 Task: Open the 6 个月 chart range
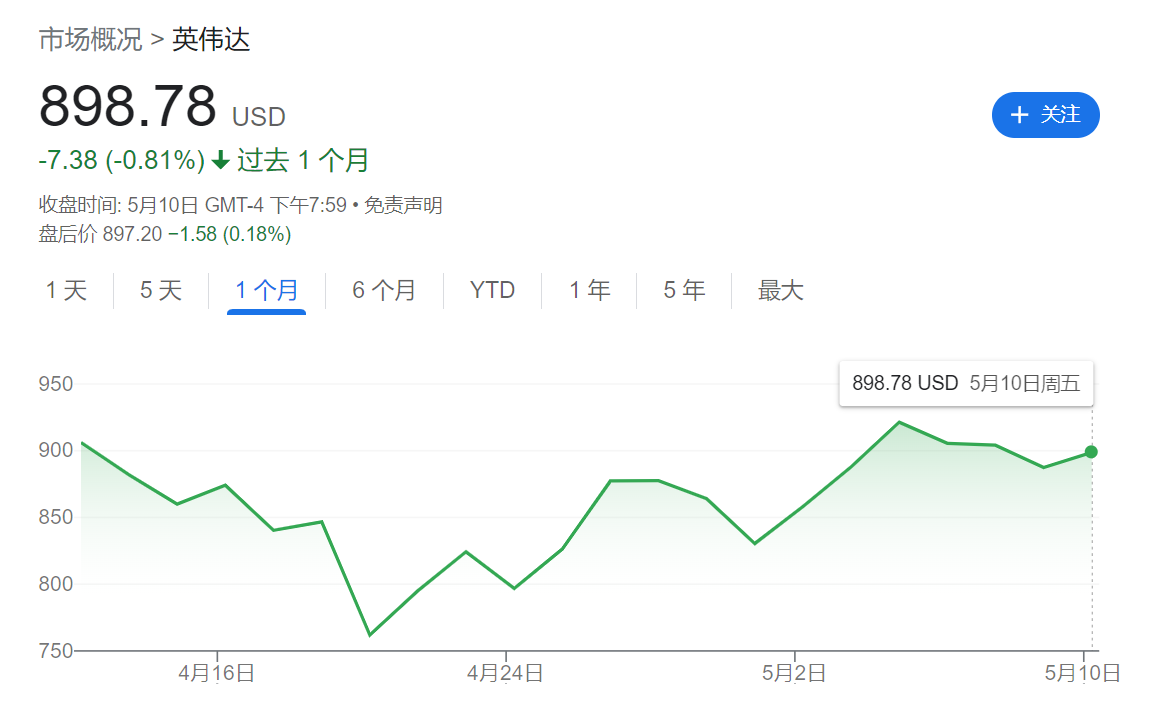[x=384, y=290]
